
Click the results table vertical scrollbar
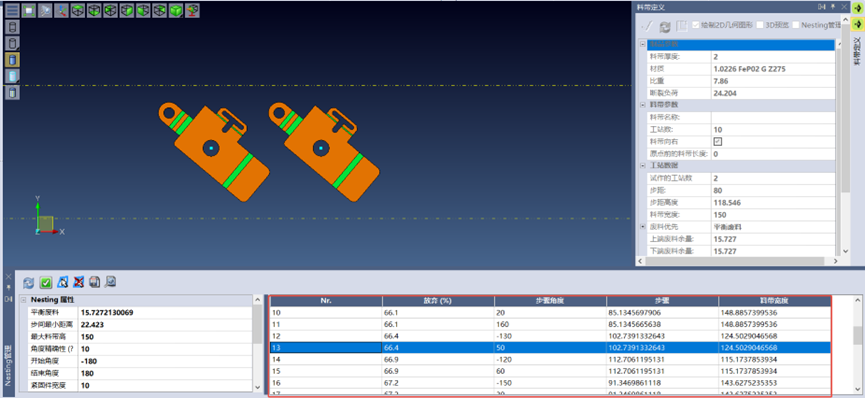pyautogui.click(x=857, y=345)
